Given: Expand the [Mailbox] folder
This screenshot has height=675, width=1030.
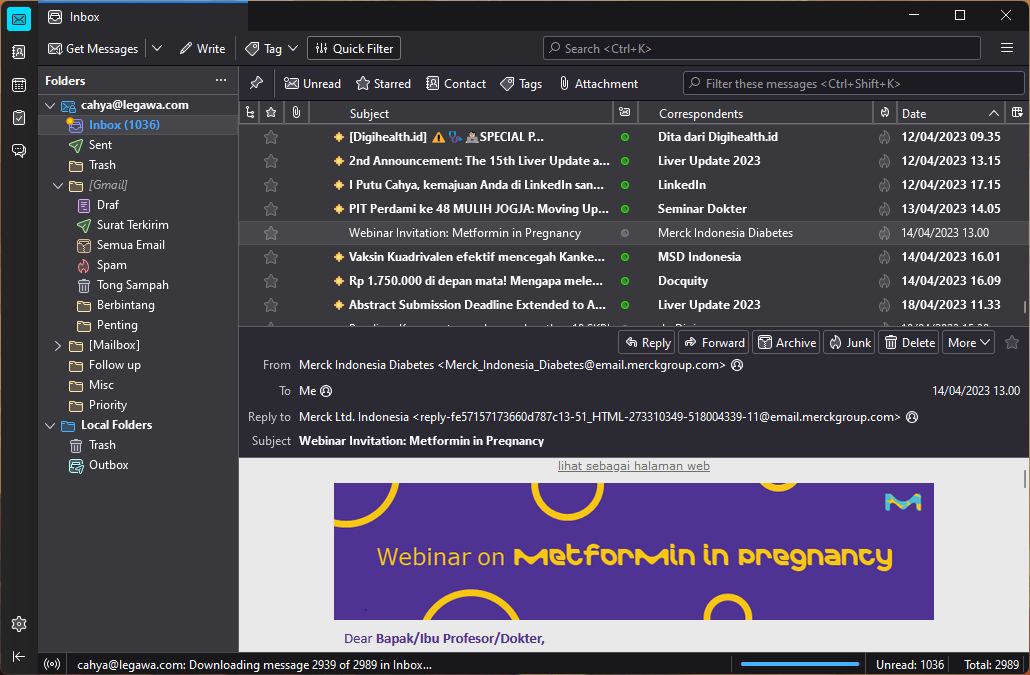Looking at the screenshot, I should point(58,345).
